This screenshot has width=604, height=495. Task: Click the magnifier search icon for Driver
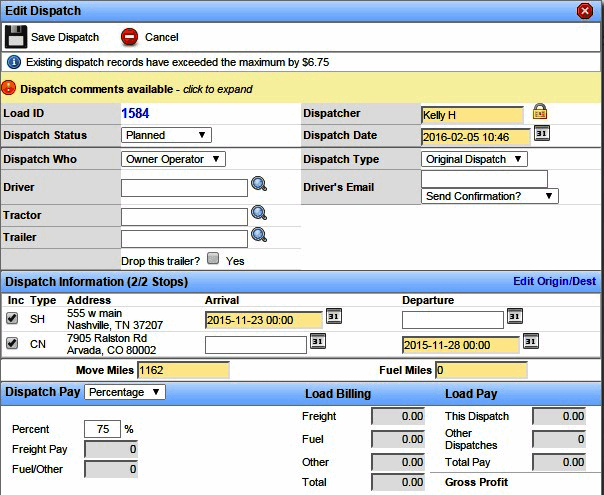point(259,185)
